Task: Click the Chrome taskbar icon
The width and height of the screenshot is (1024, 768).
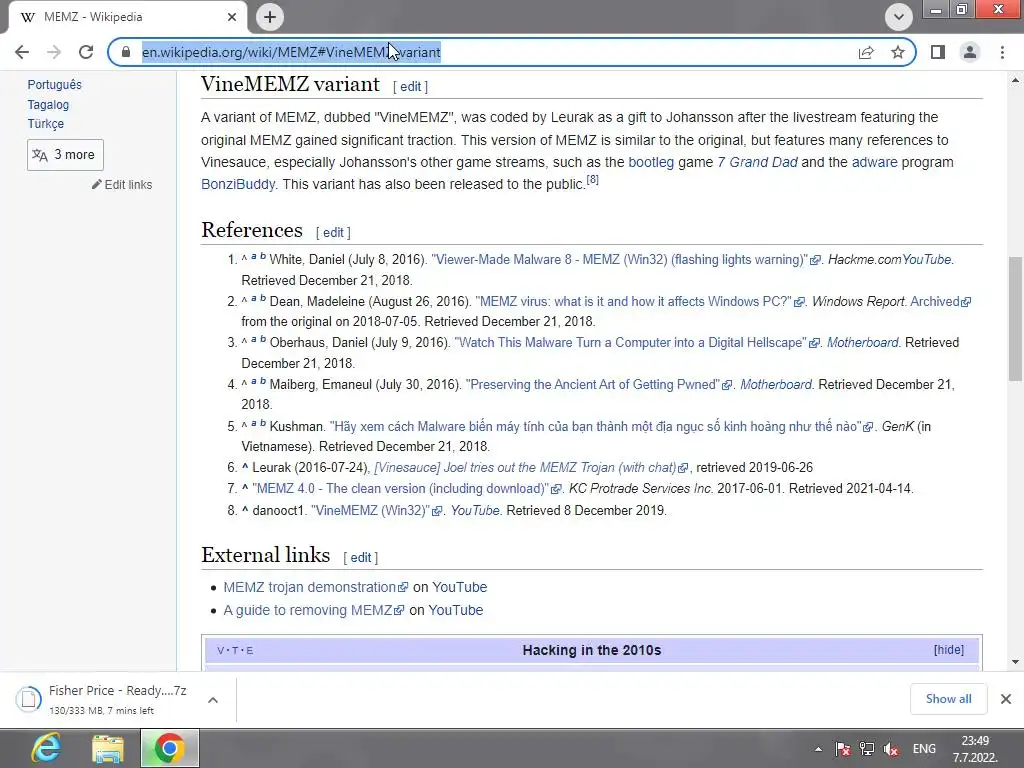Action: [x=169, y=748]
